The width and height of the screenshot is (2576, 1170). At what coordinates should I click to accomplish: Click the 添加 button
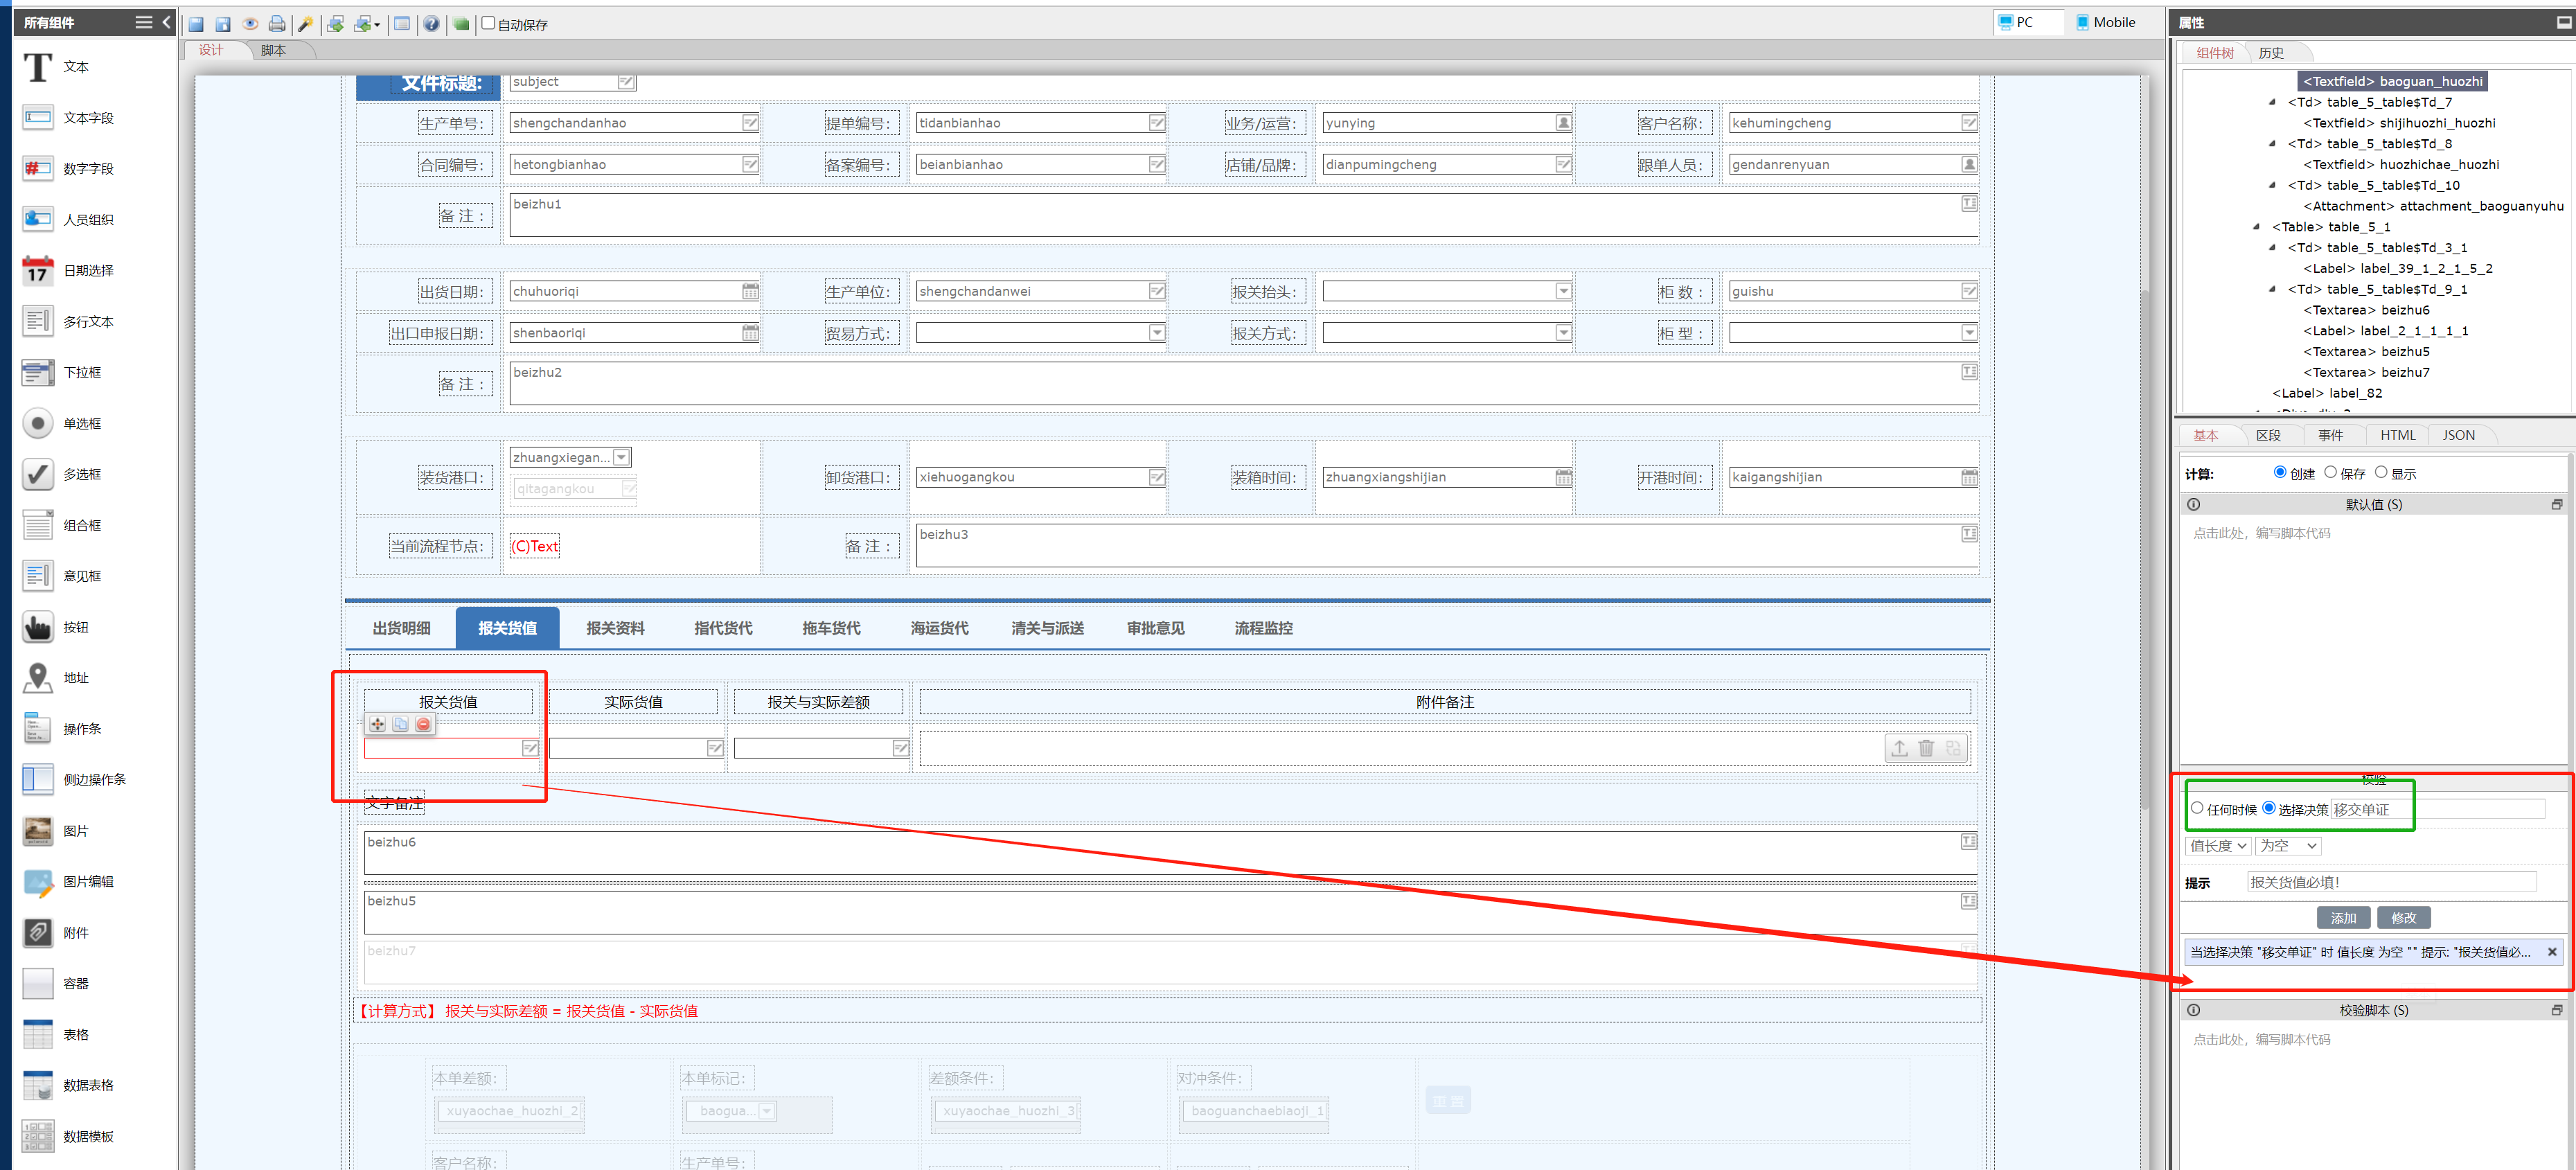[2343, 918]
